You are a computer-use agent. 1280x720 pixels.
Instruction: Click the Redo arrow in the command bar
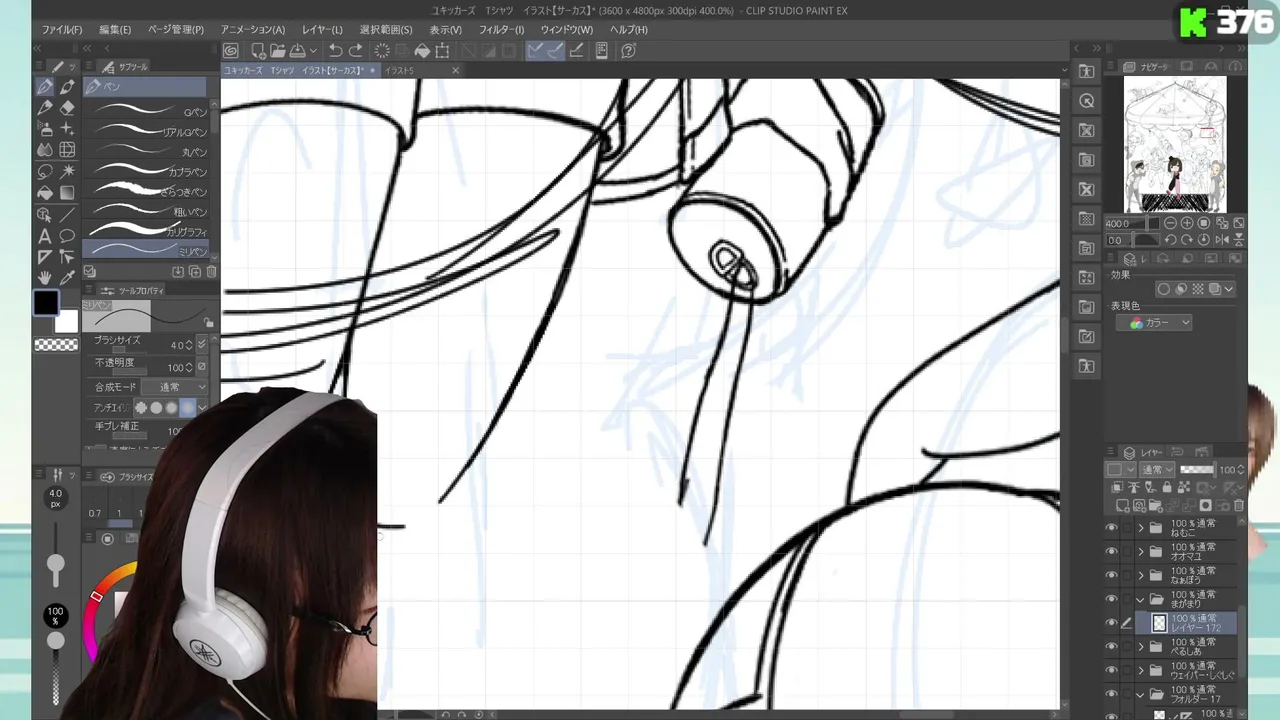point(355,51)
